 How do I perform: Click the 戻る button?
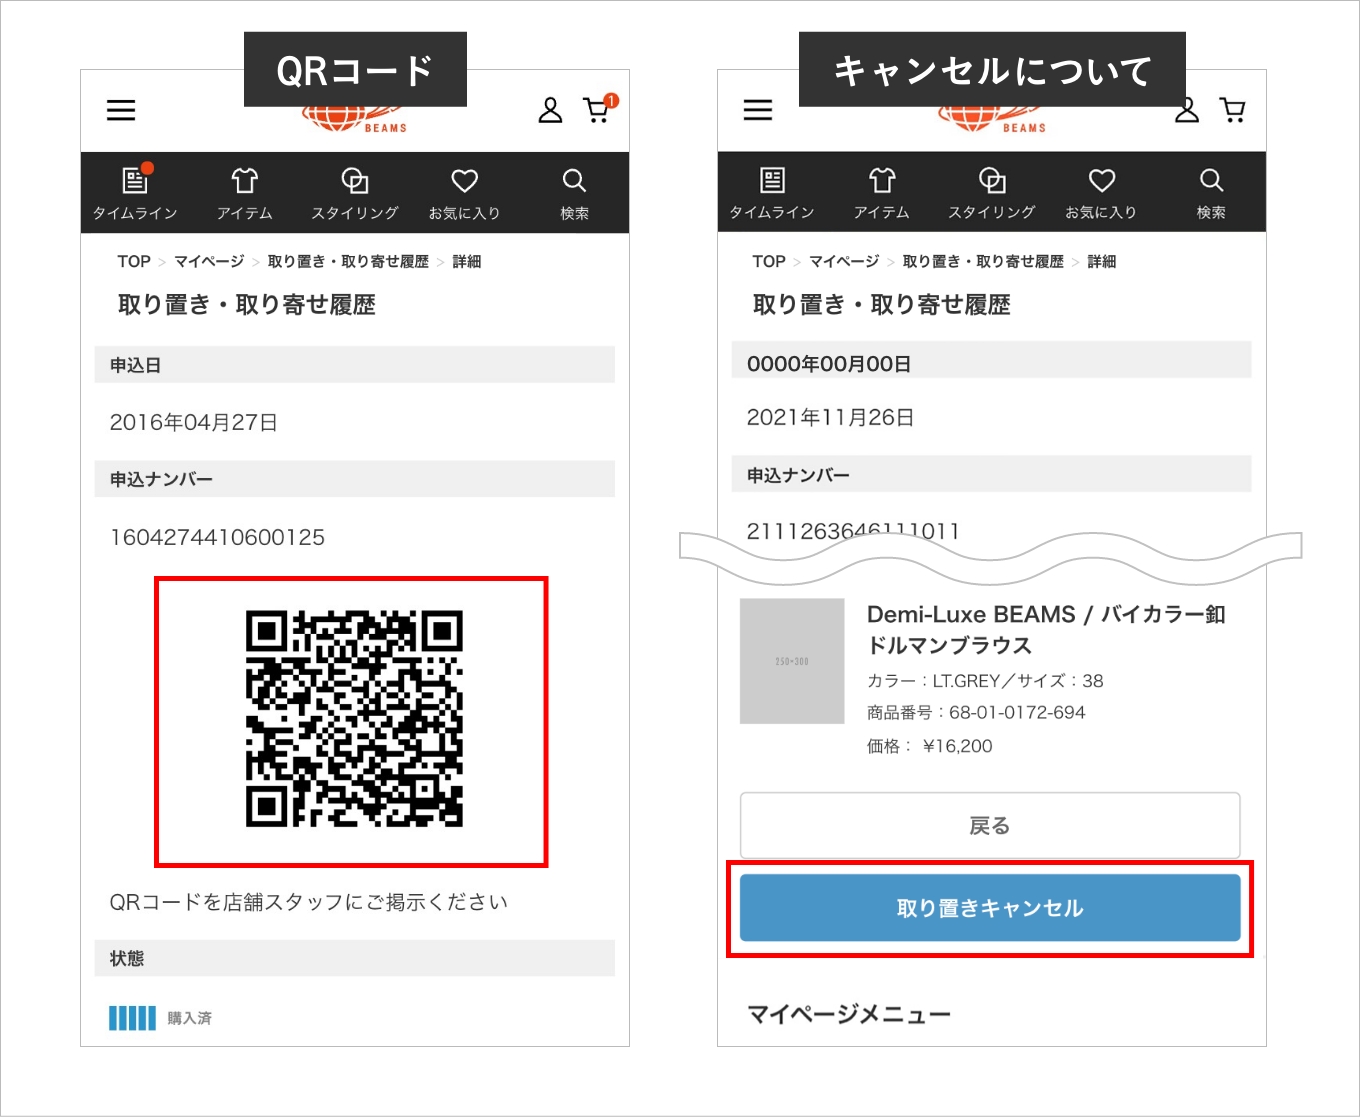pos(990,825)
